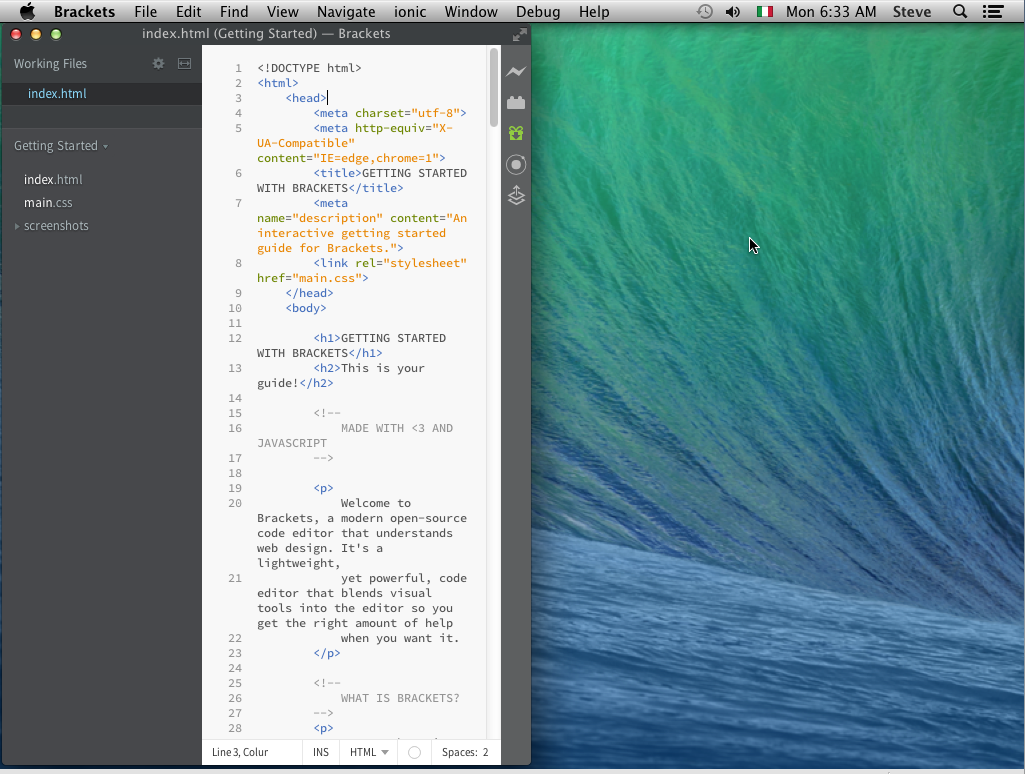Open the Debug menu
The height and width of the screenshot is (774, 1025).
(x=538, y=12)
